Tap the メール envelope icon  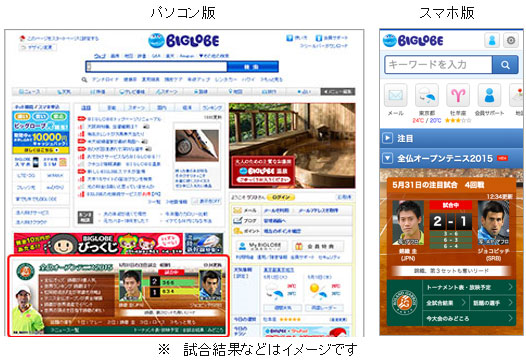[396, 96]
